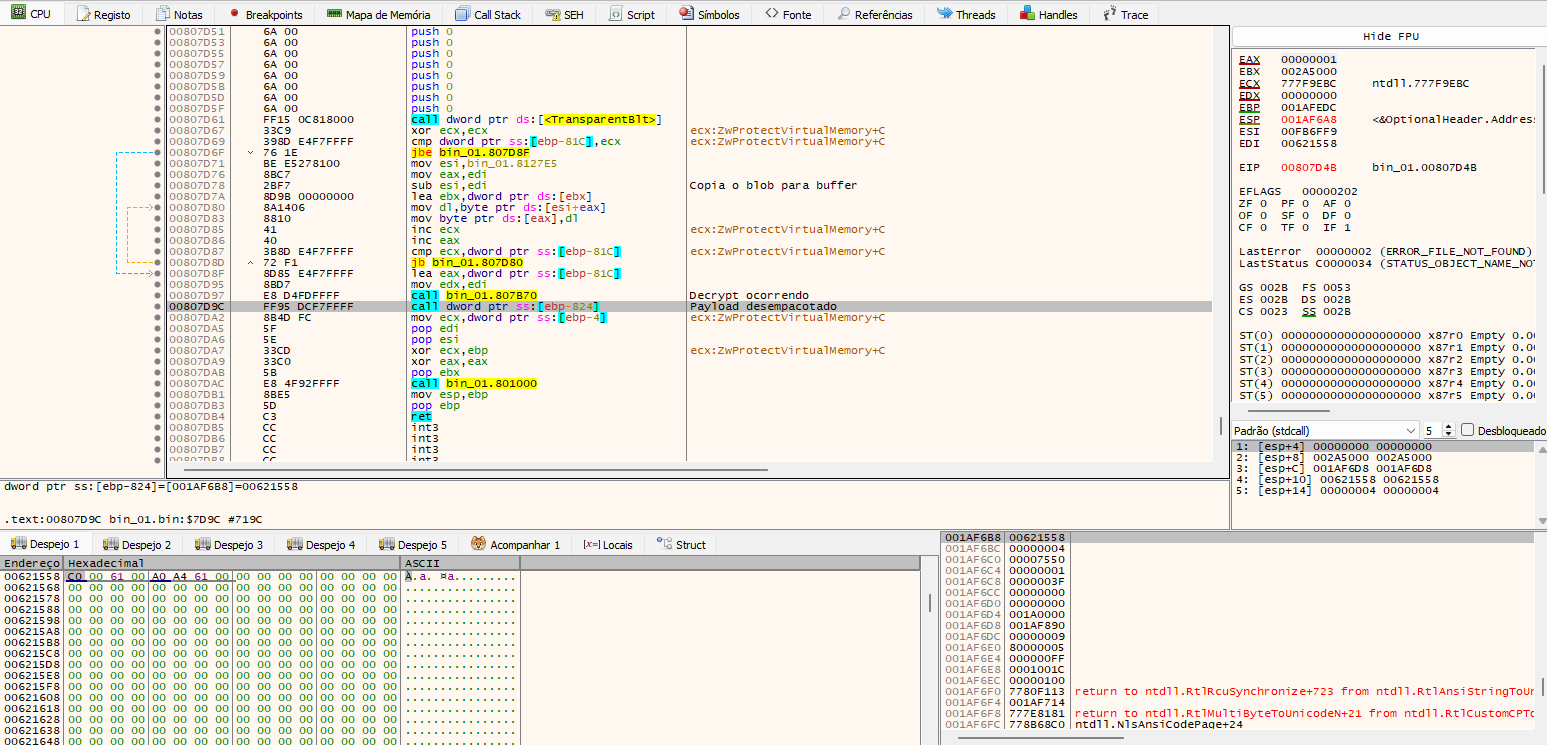Select the [esp+10] 00621558 argument row
The height and width of the screenshot is (745, 1547).
coord(1382,479)
